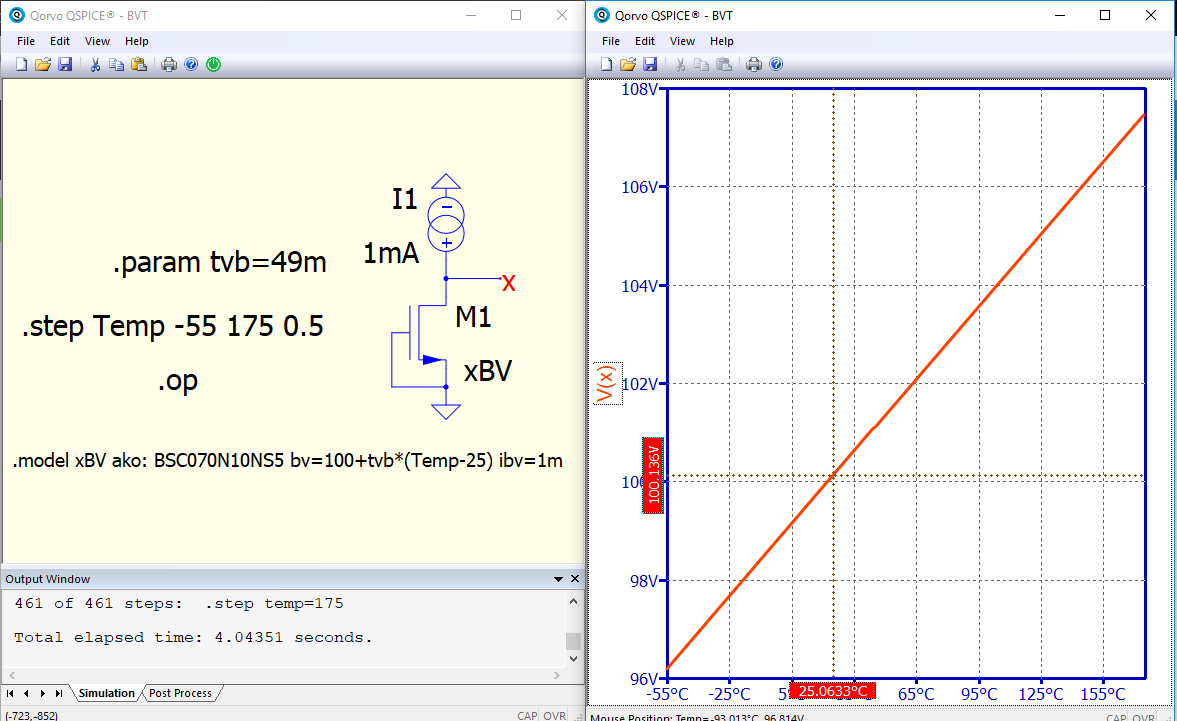Close the Output Window panel
Image resolution: width=1177 pixels, height=721 pixels.
click(575, 579)
